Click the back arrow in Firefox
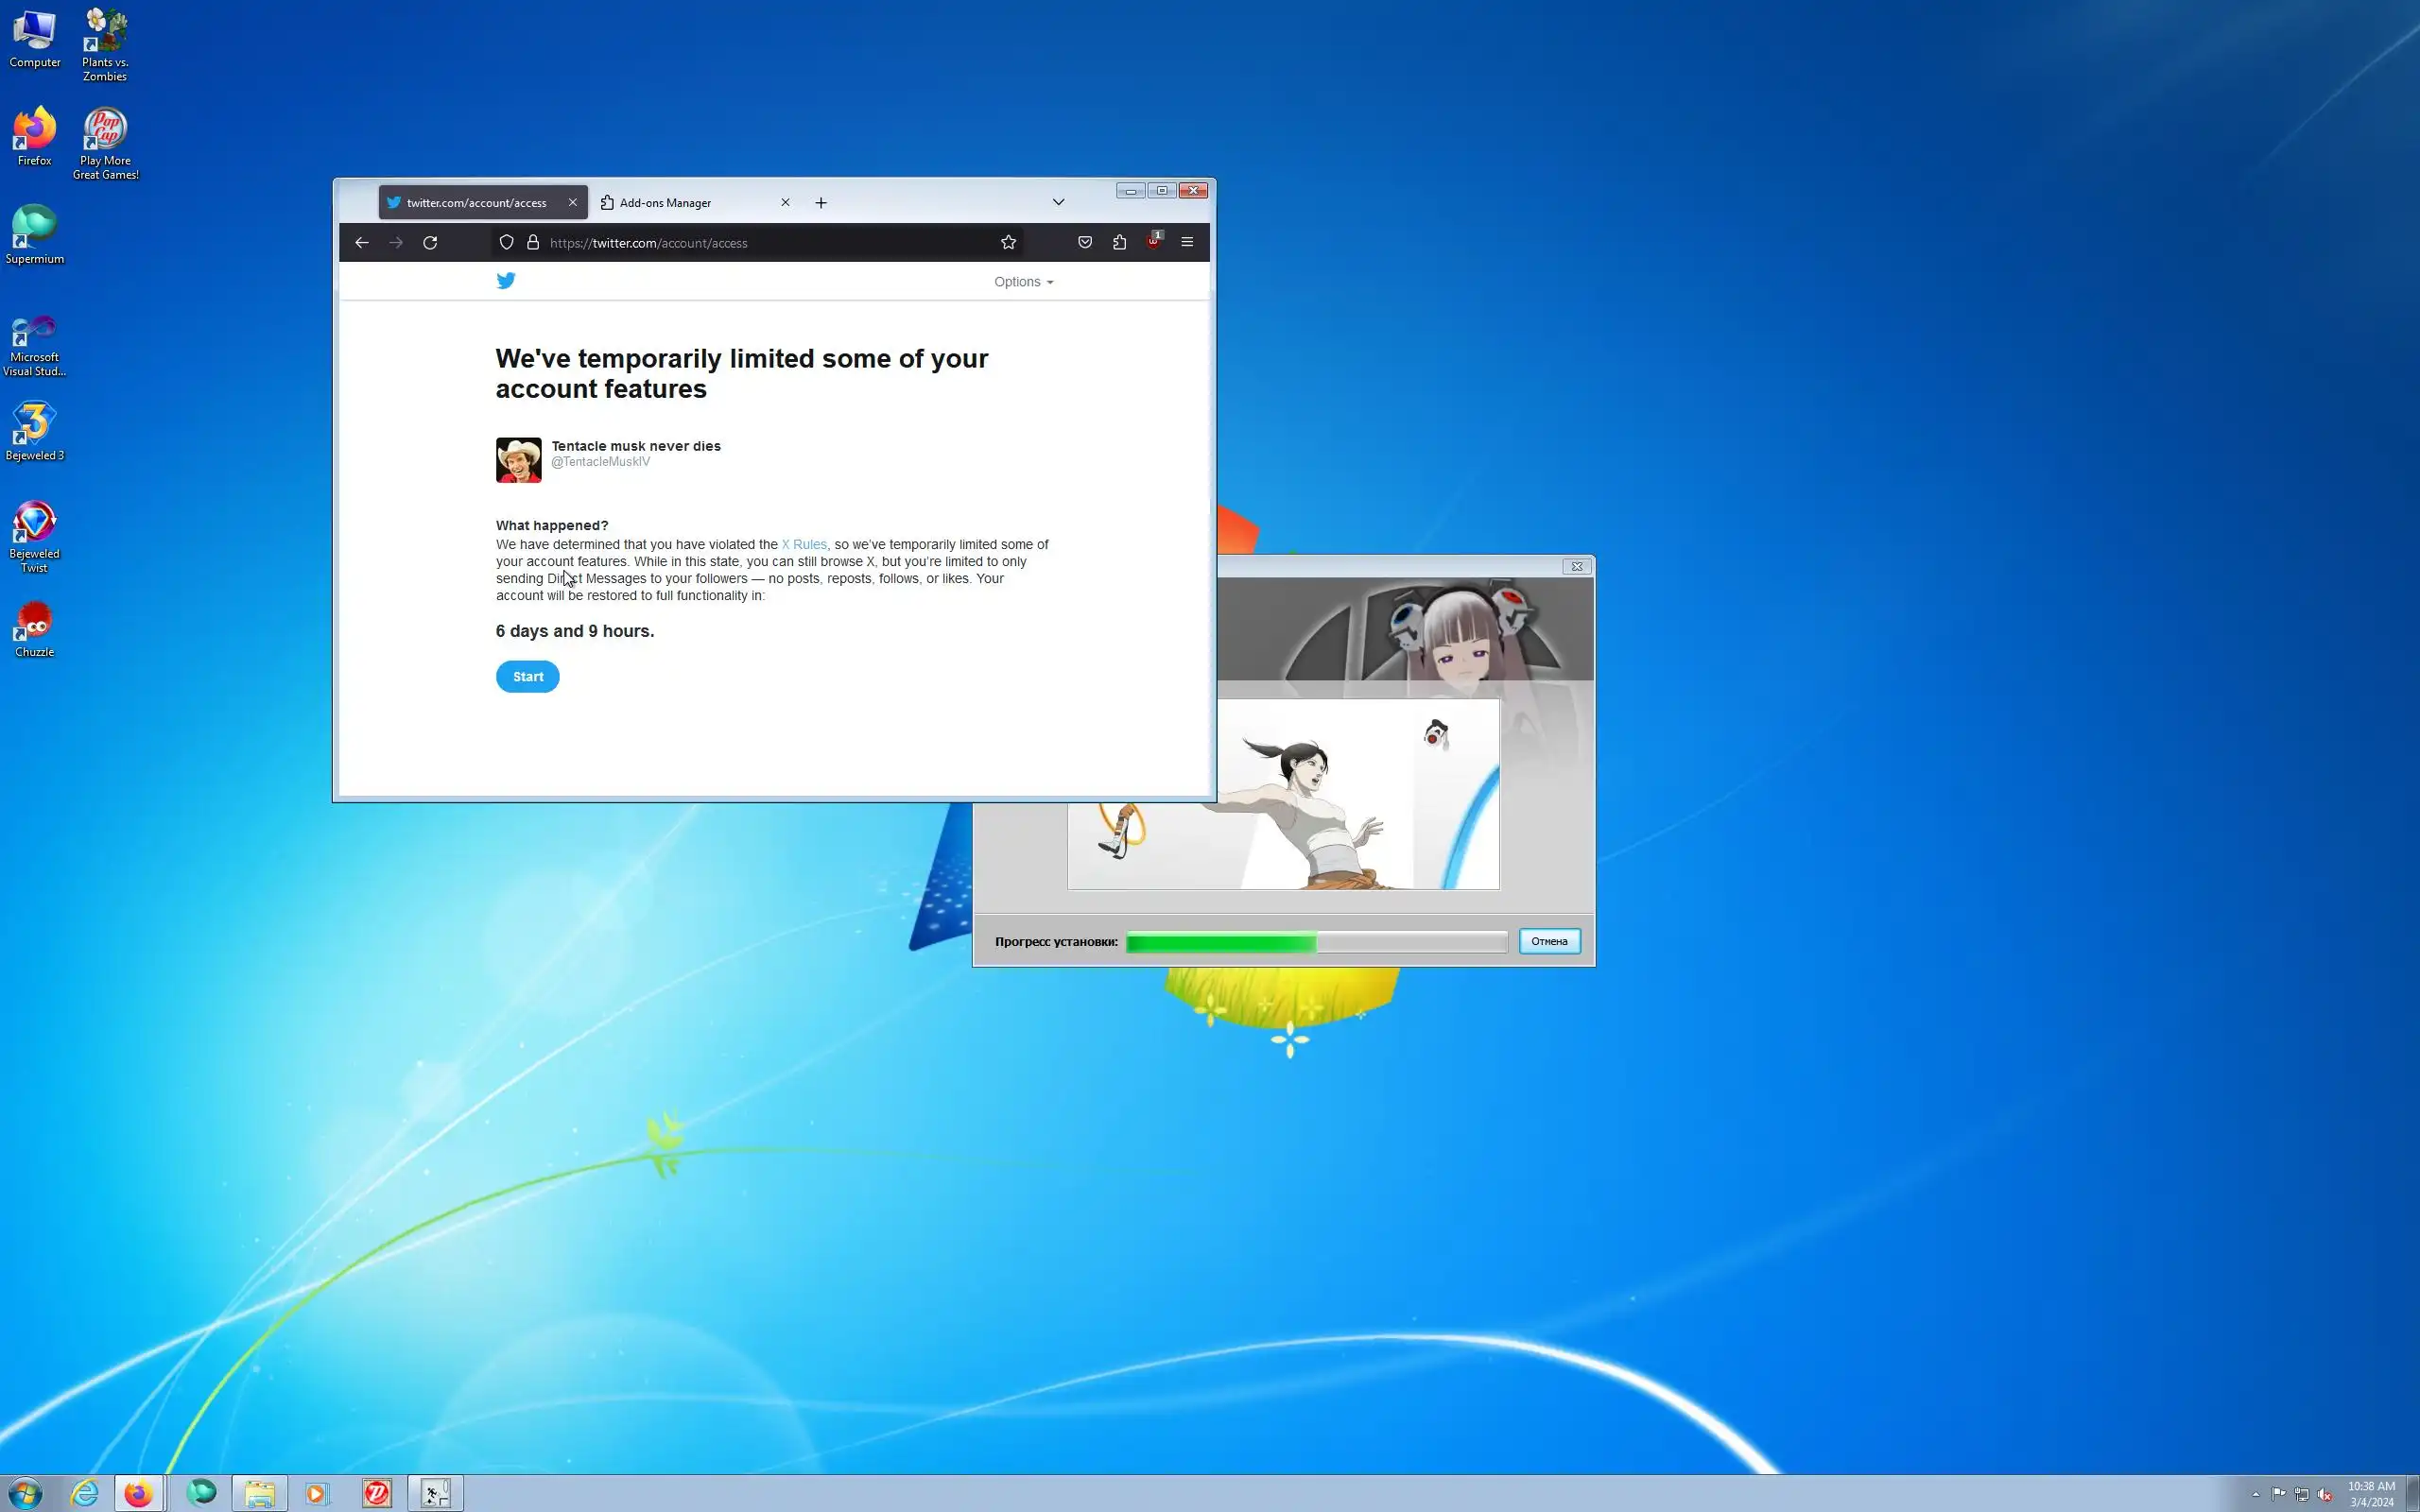This screenshot has height=1512, width=2420. (x=362, y=242)
